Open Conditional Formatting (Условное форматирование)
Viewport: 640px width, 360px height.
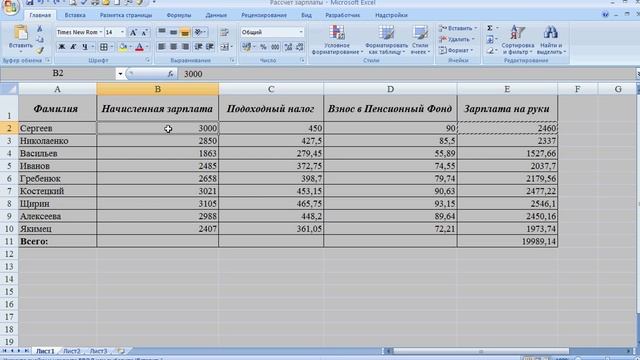point(337,40)
